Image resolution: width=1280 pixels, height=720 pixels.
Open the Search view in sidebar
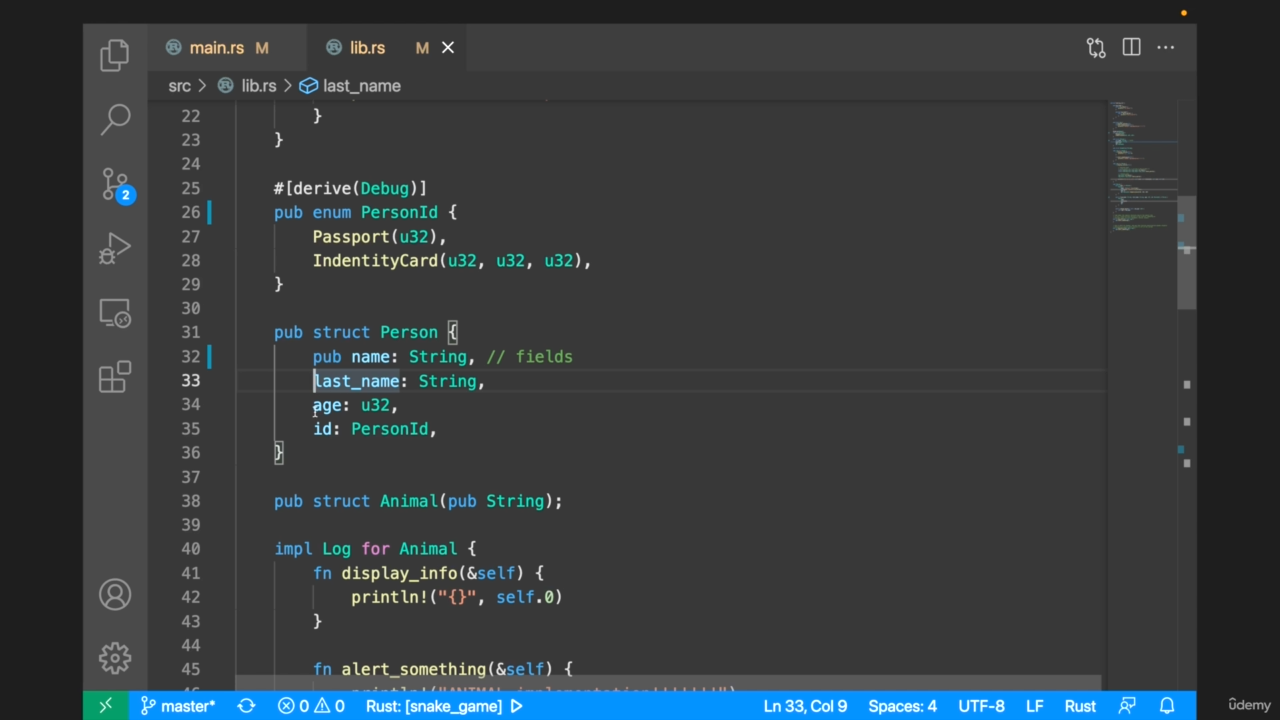coord(115,119)
